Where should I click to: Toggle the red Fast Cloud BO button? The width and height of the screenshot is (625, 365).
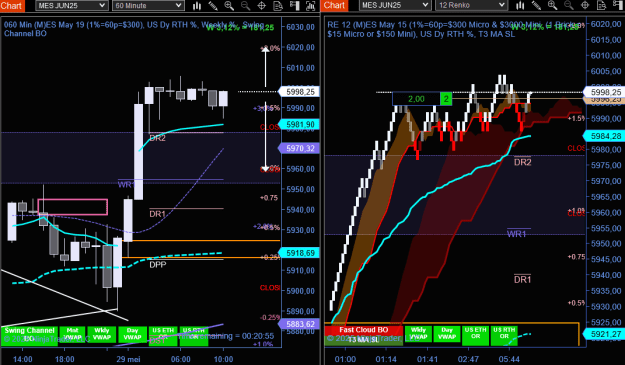363,330
